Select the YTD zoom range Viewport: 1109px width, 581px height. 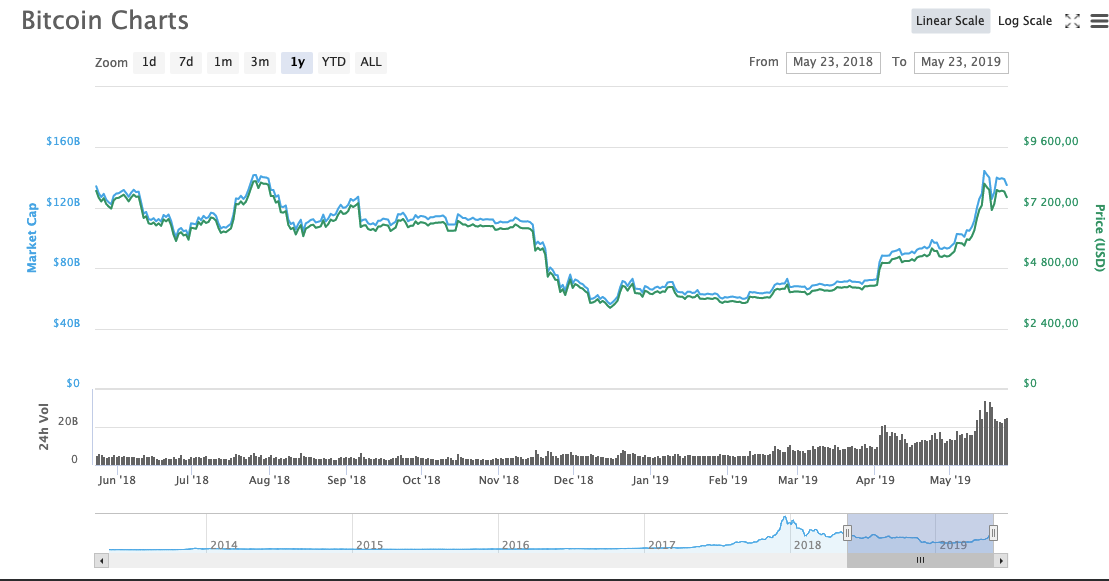pyautogui.click(x=334, y=62)
